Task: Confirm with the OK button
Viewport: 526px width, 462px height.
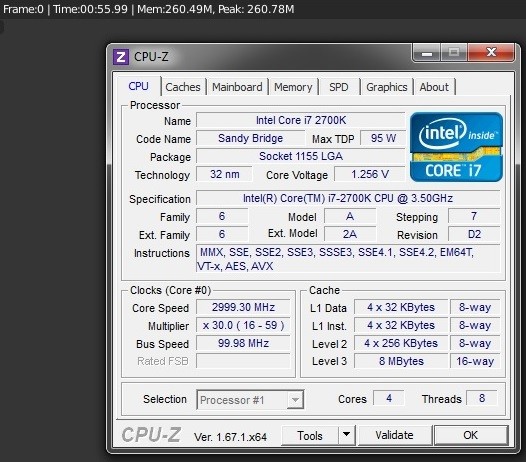Action: pos(471,435)
